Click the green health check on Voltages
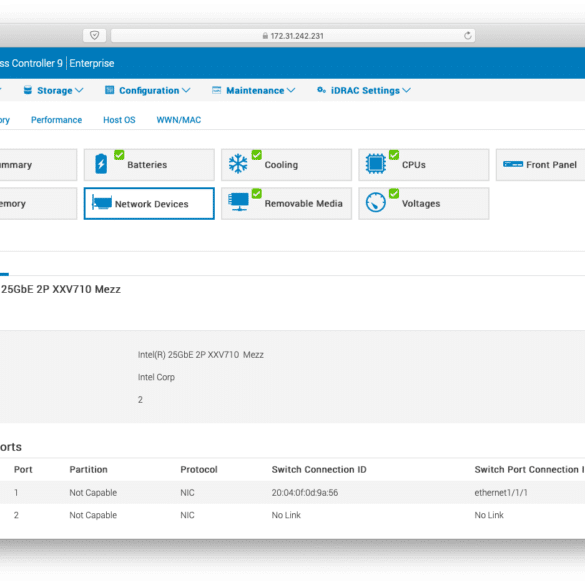This screenshot has width=585, height=585. (x=394, y=193)
